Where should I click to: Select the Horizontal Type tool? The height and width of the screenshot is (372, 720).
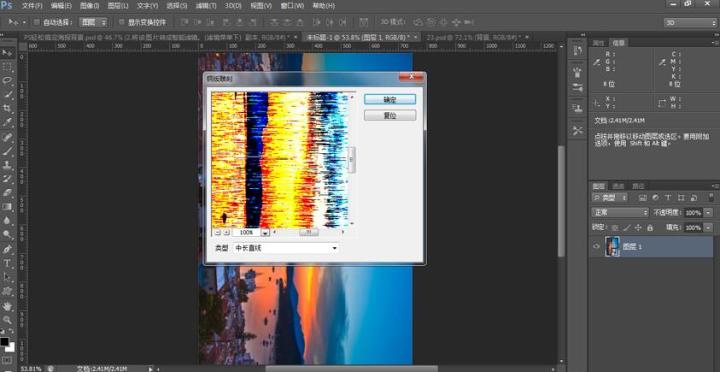point(7,263)
